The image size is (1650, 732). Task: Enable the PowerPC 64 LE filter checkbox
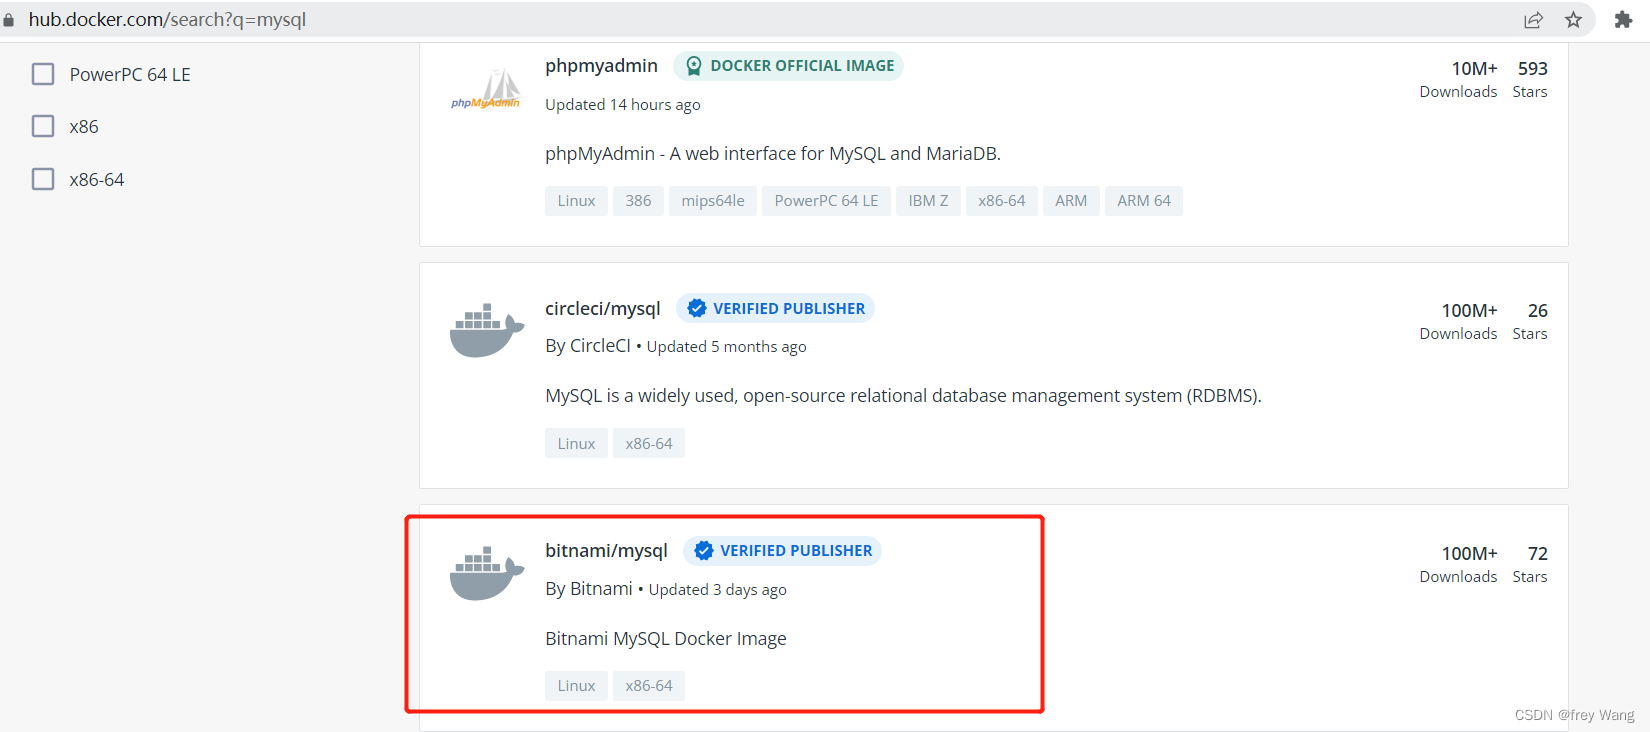coord(43,74)
